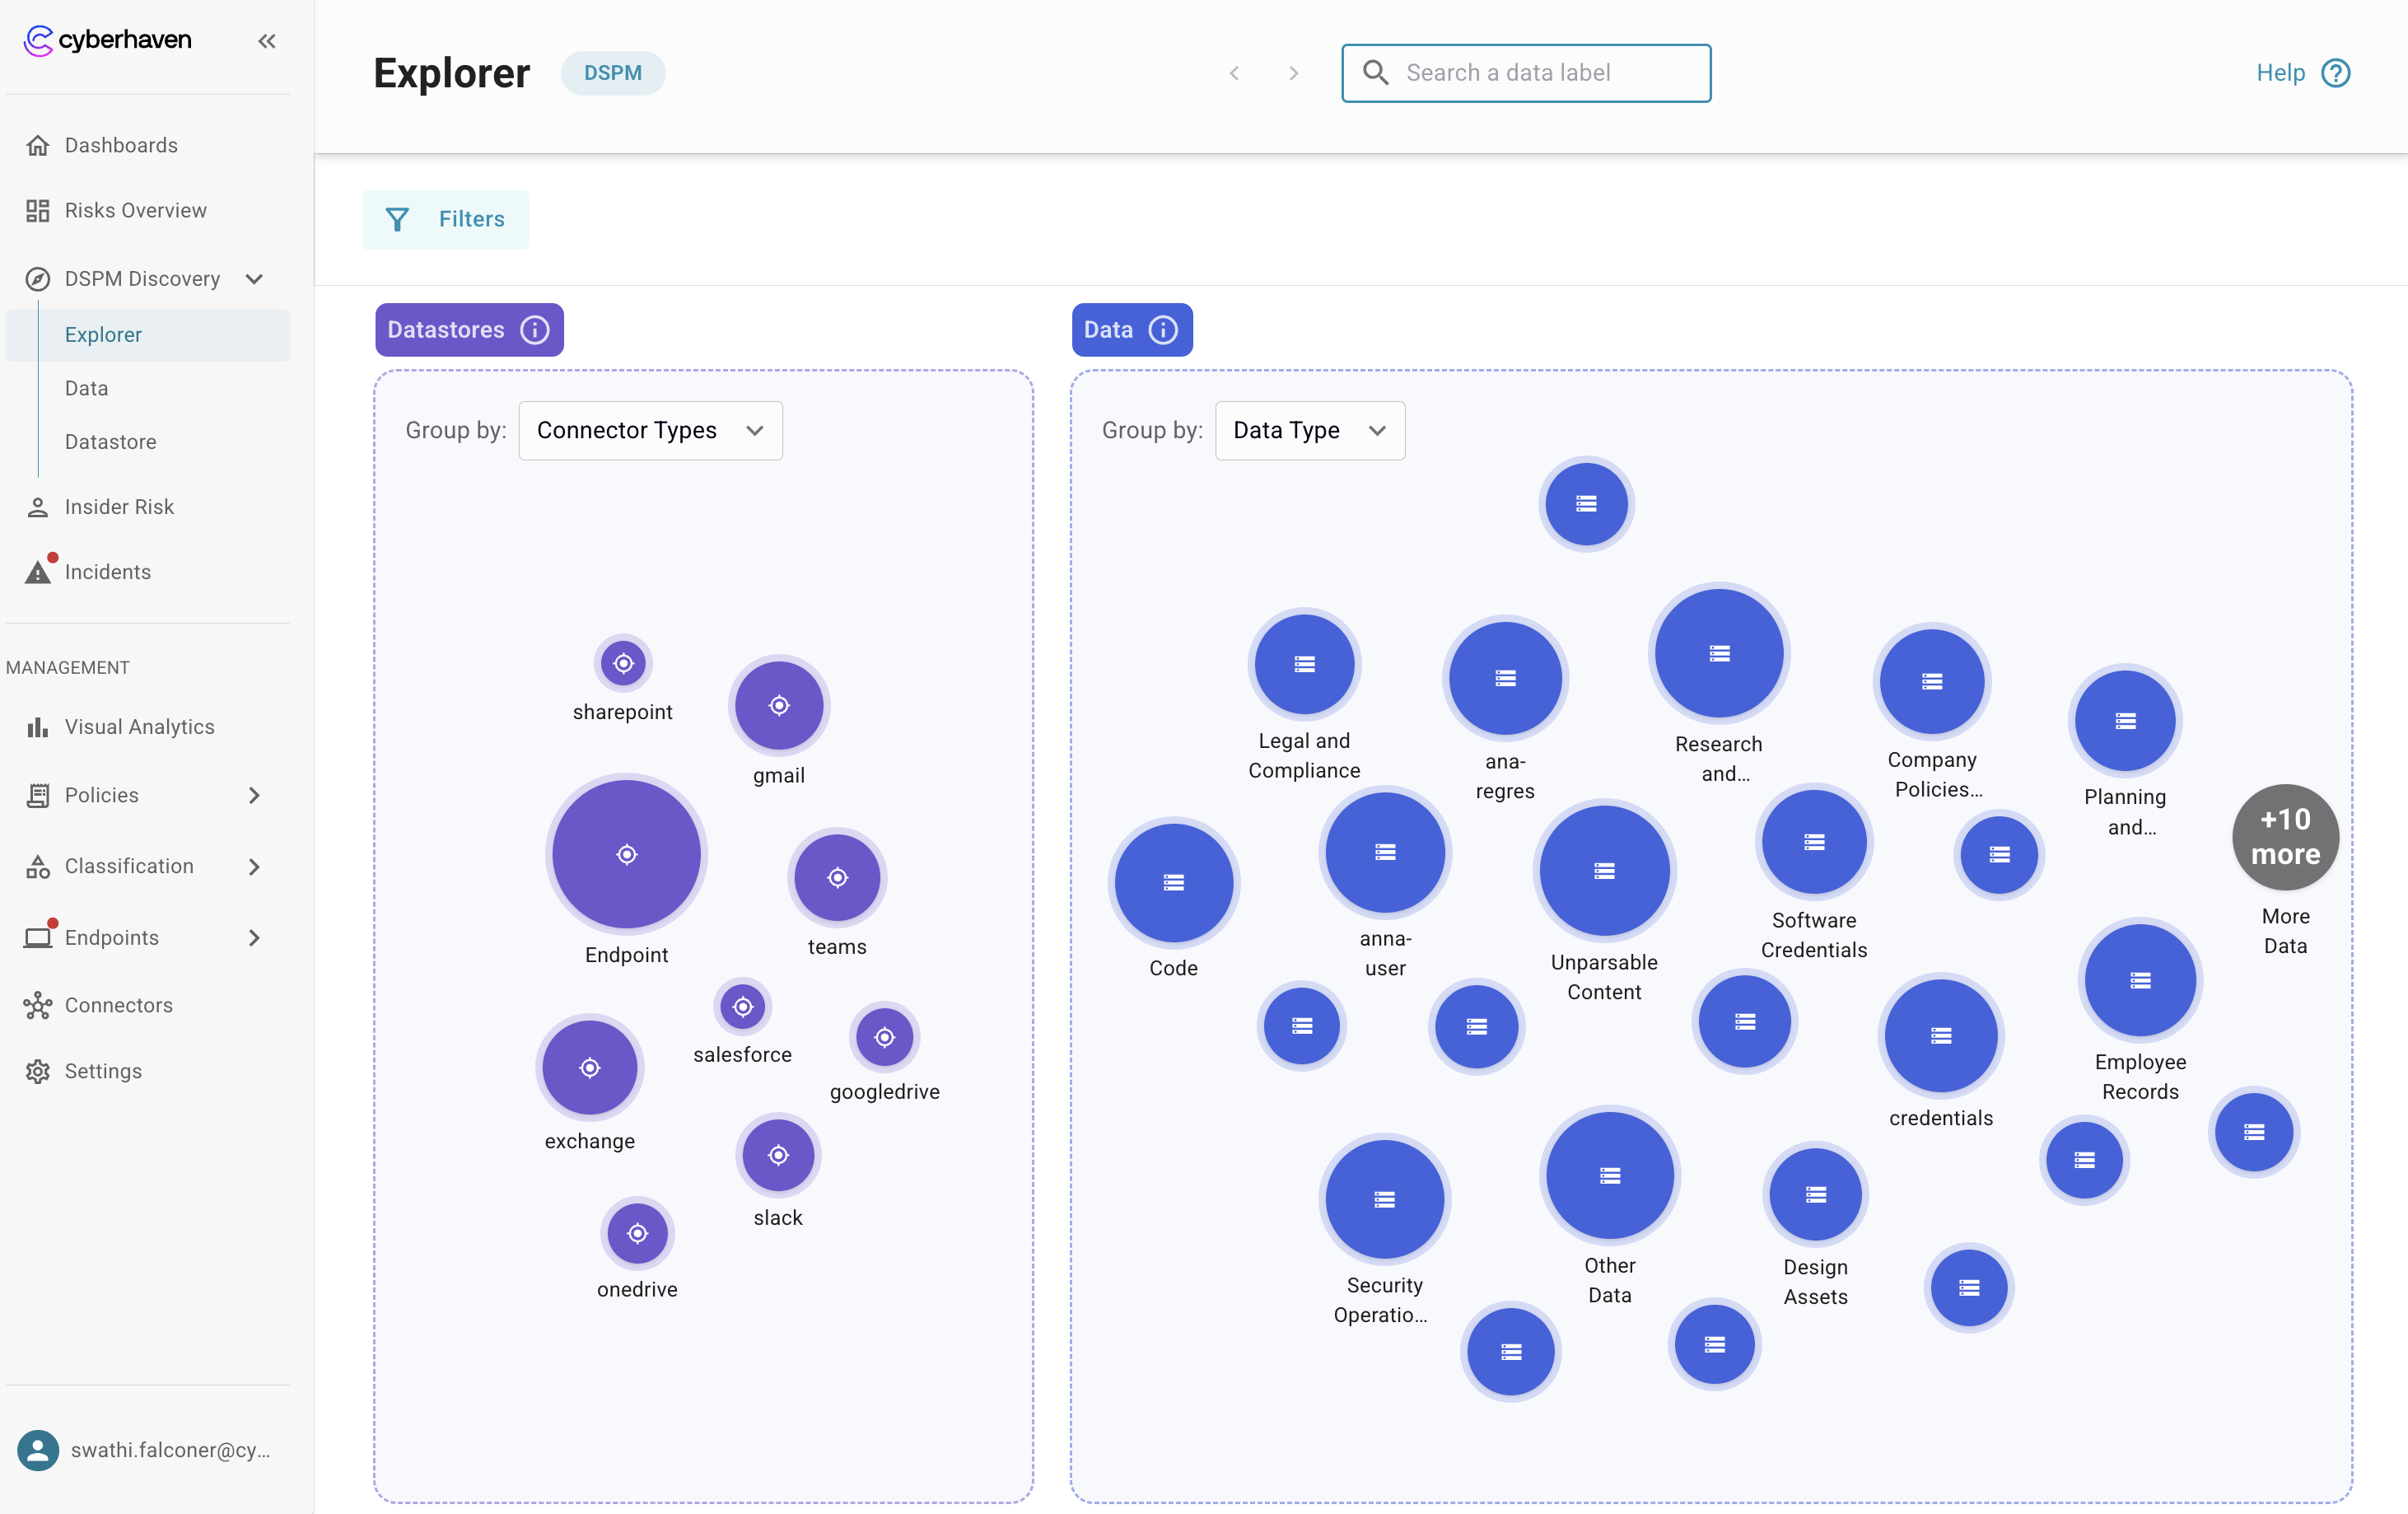Click the salesforce connector bubble

click(x=742, y=1006)
